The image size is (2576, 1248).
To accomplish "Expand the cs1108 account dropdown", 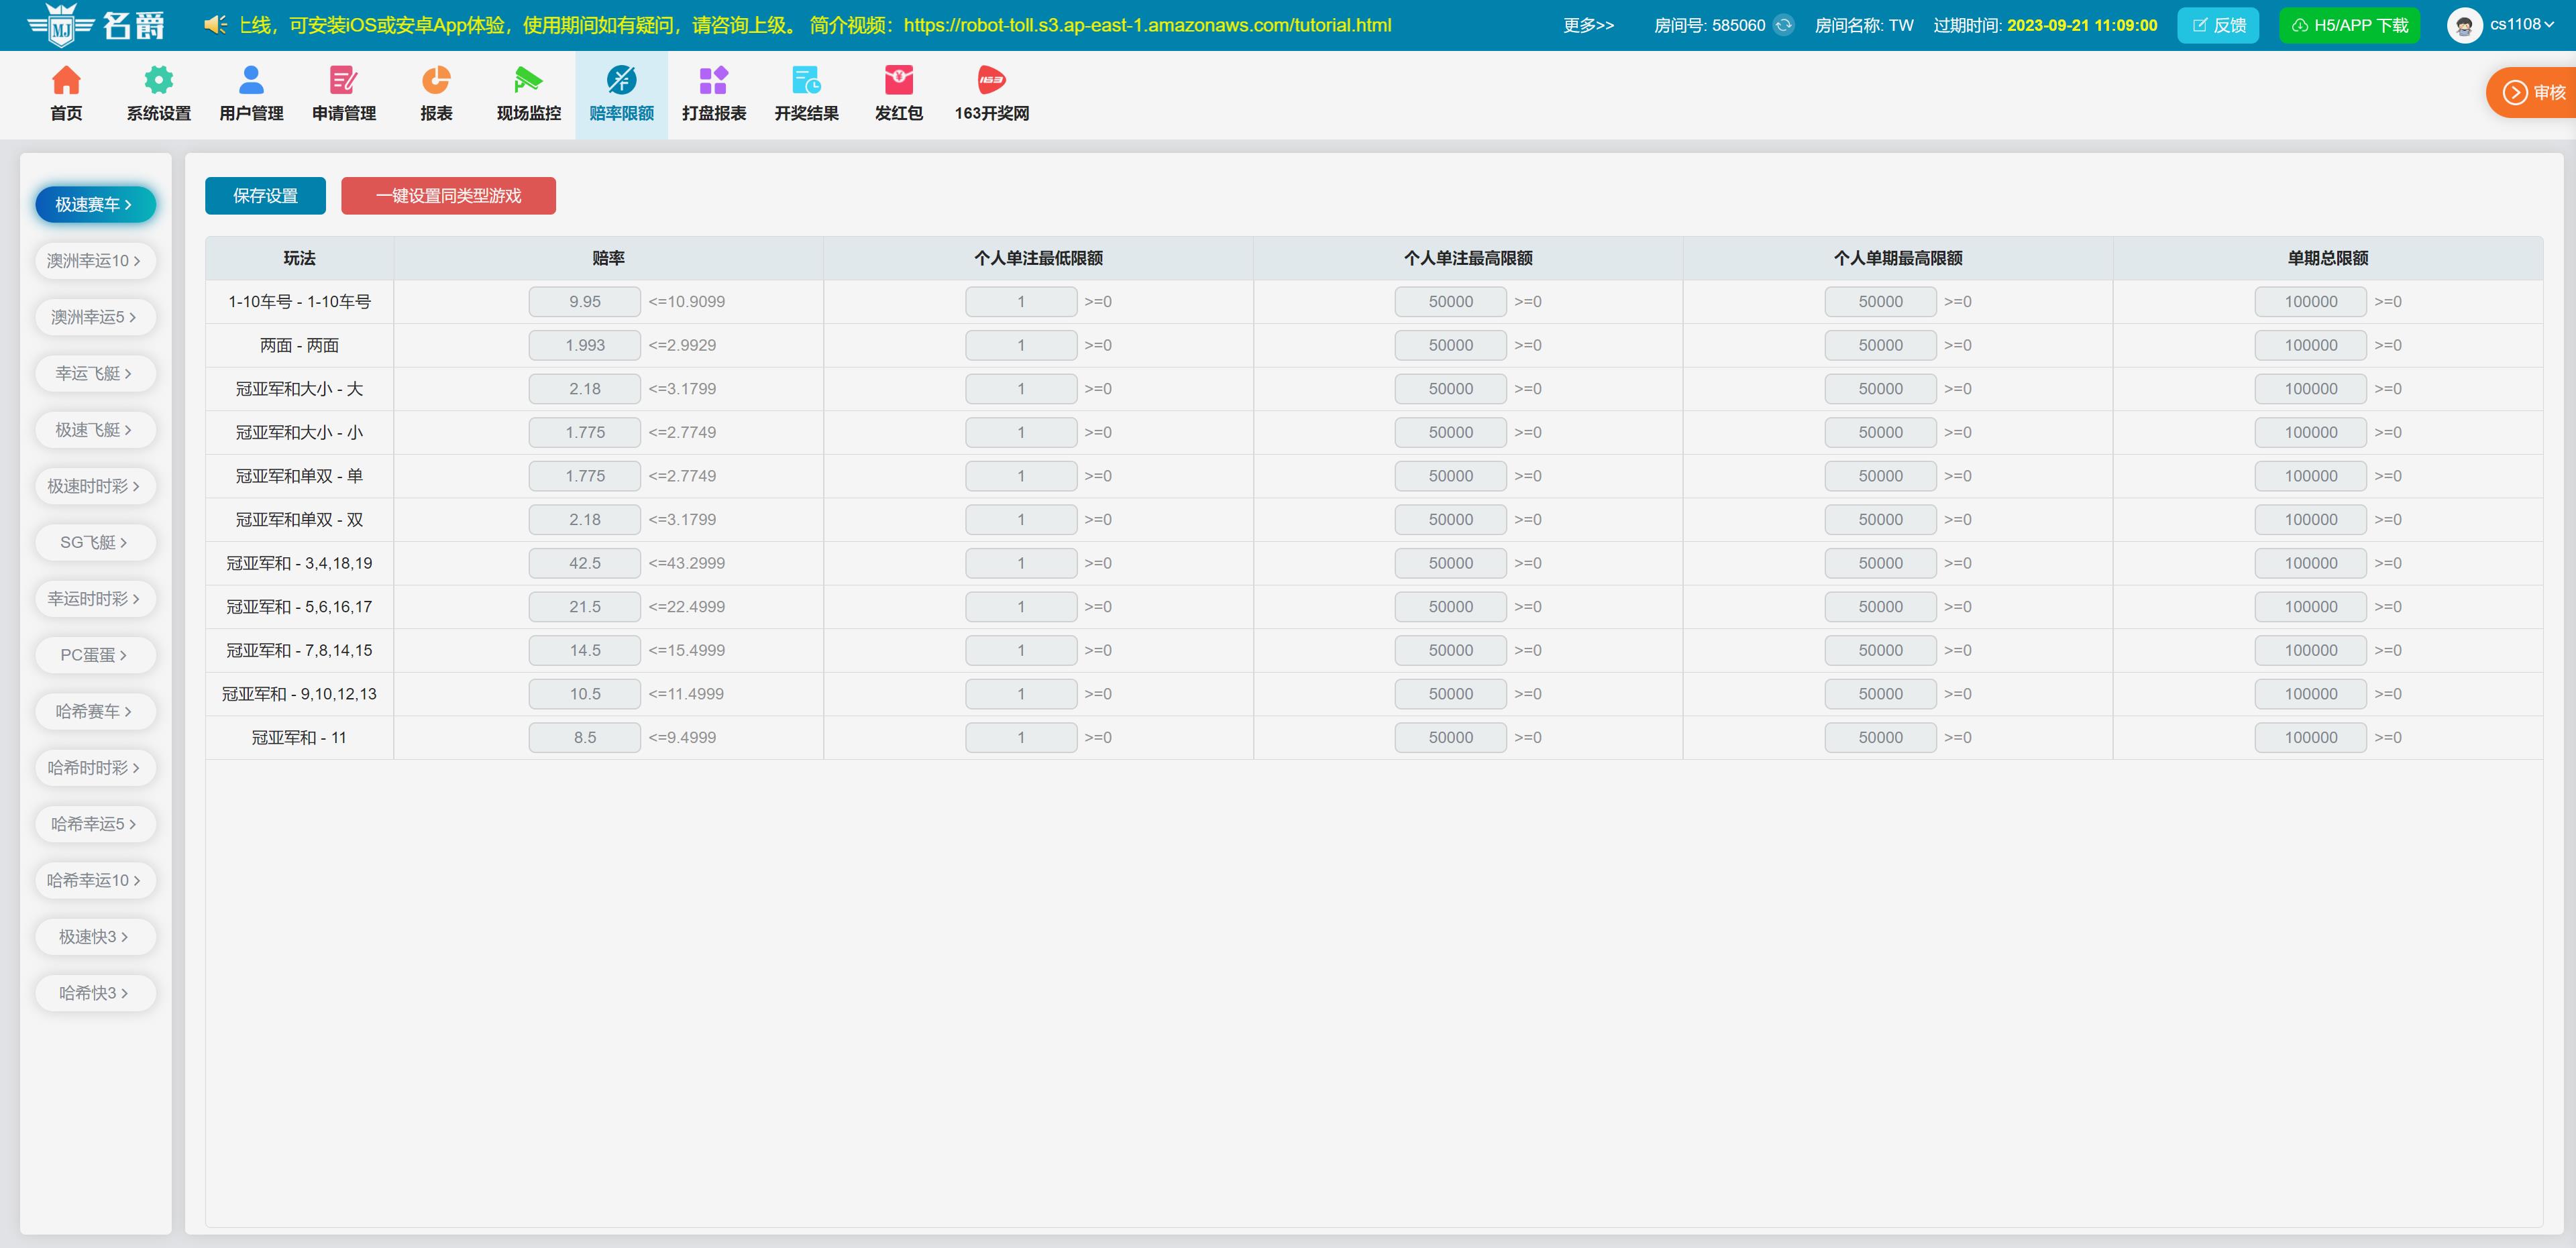I will (x=2521, y=25).
